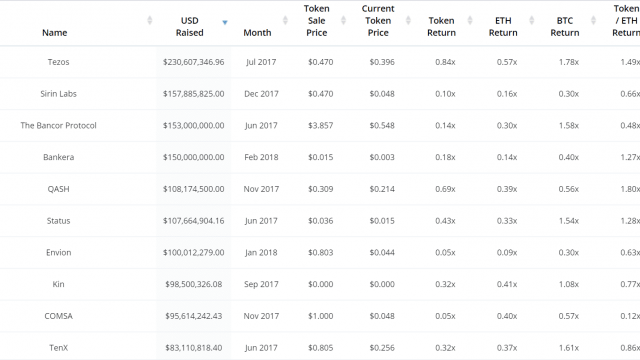This screenshot has height=360, width=640.
Task: Click Tezos token return 0.84x
Action: point(445,62)
